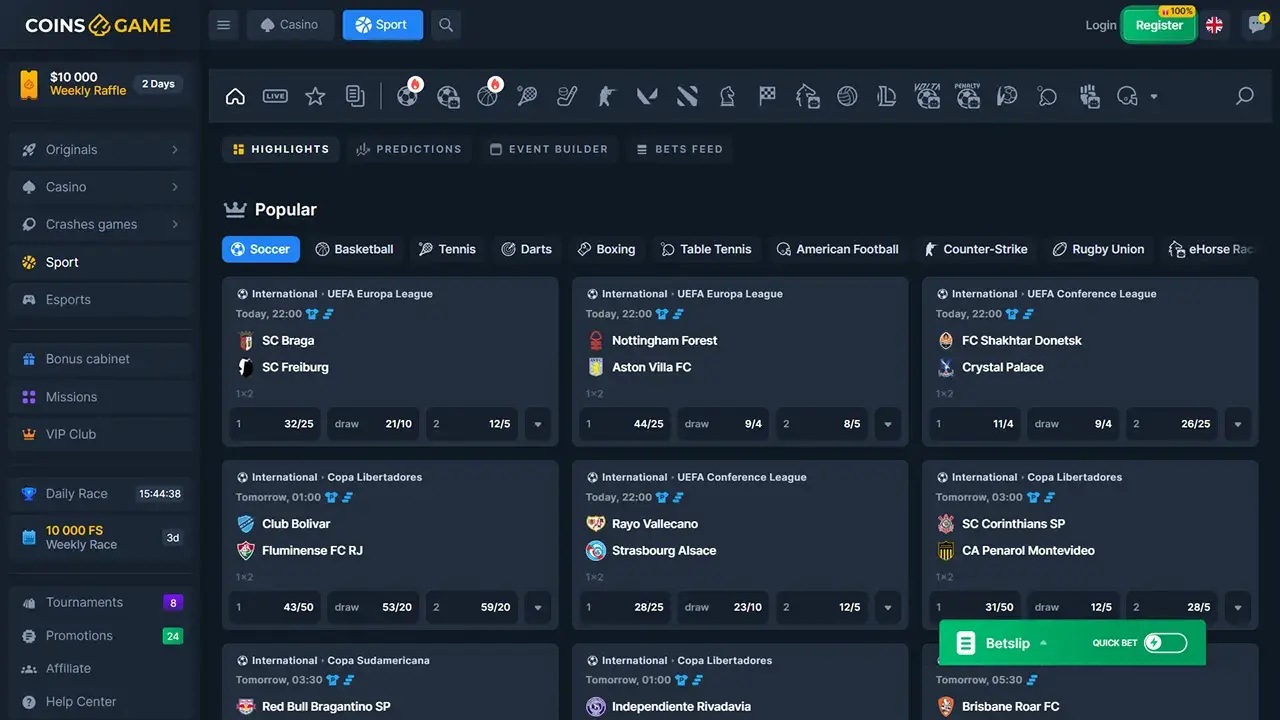Bet on Nottingham Forest at 44/25
Viewport: 1280px width, 720px height.
click(x=625, y=424)
